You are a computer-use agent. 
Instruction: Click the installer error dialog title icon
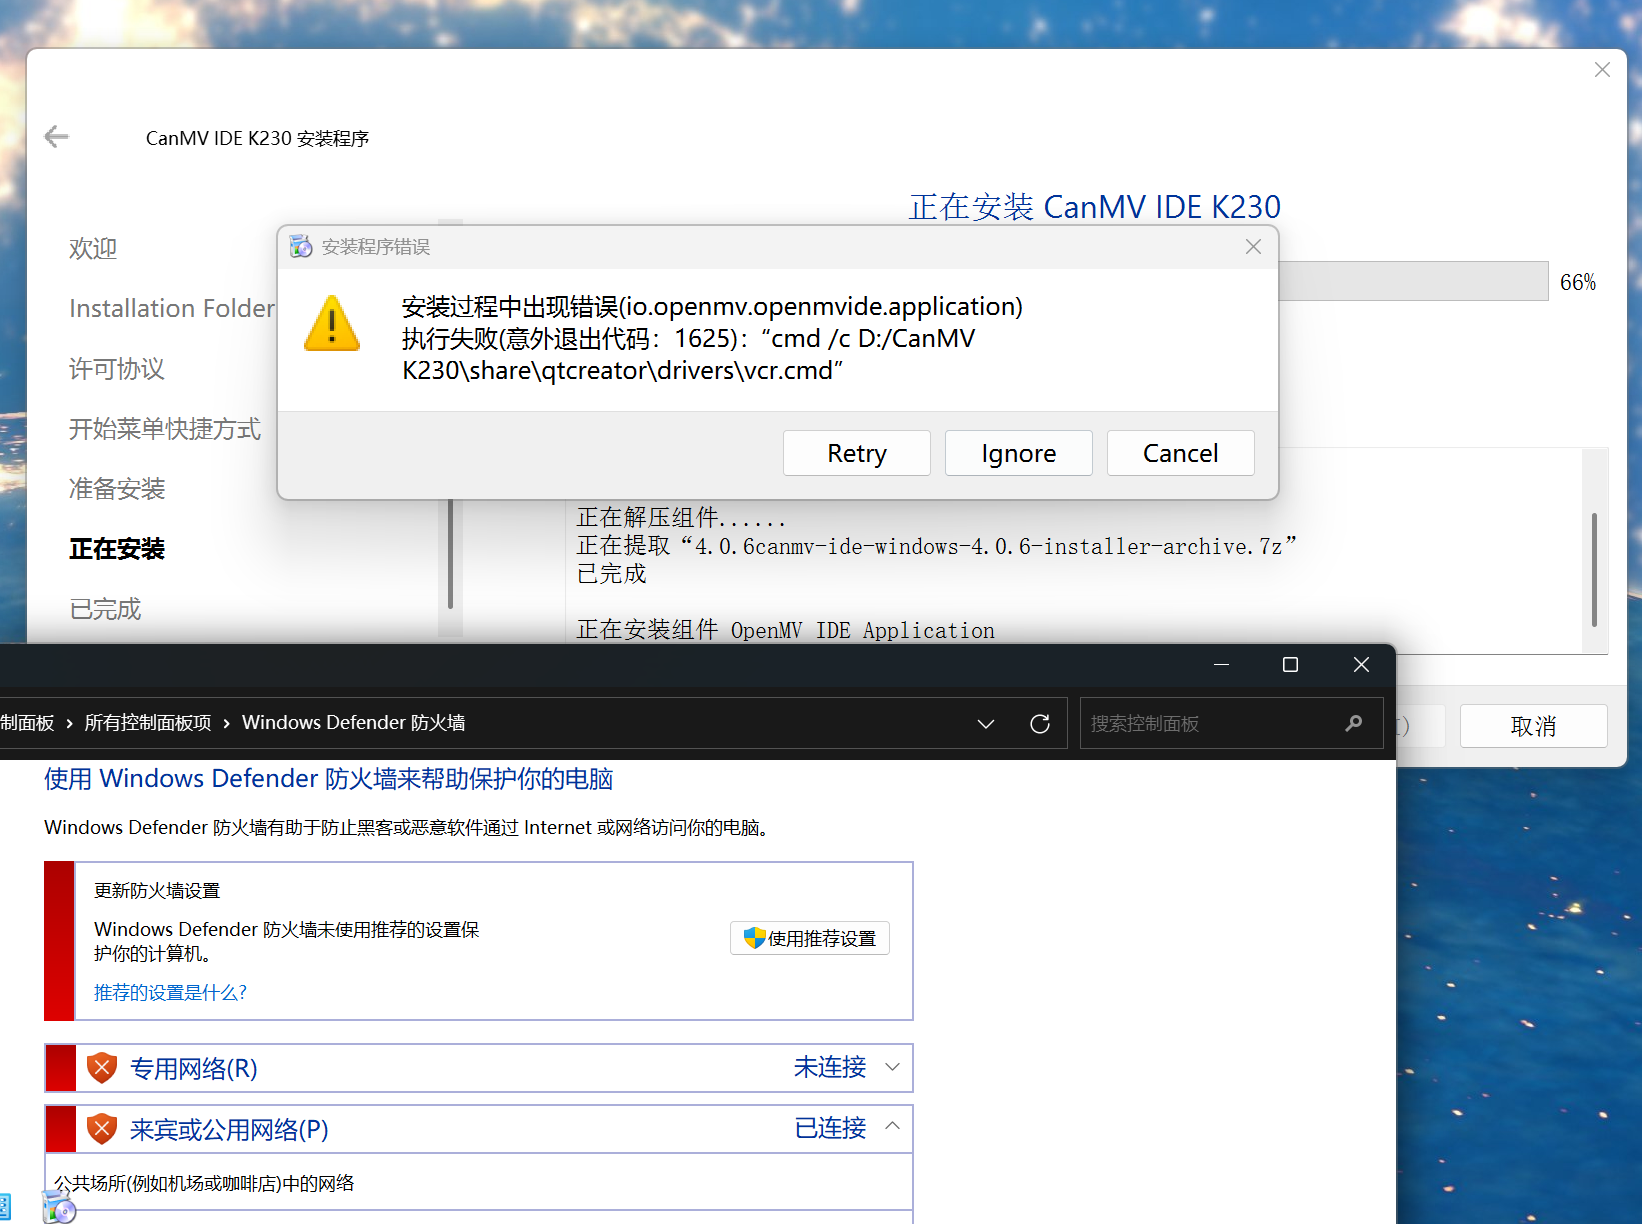click(x=301, y=247)
